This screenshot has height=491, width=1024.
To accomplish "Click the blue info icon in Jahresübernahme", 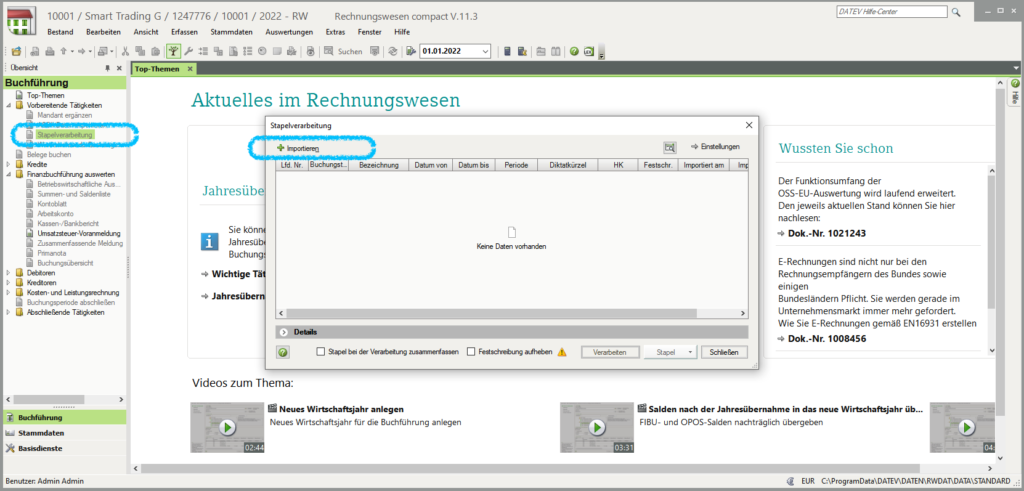I will 209,240.
